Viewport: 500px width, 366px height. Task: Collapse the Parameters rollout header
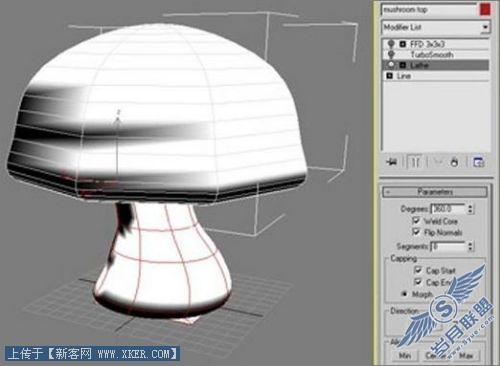coord(435,192)
